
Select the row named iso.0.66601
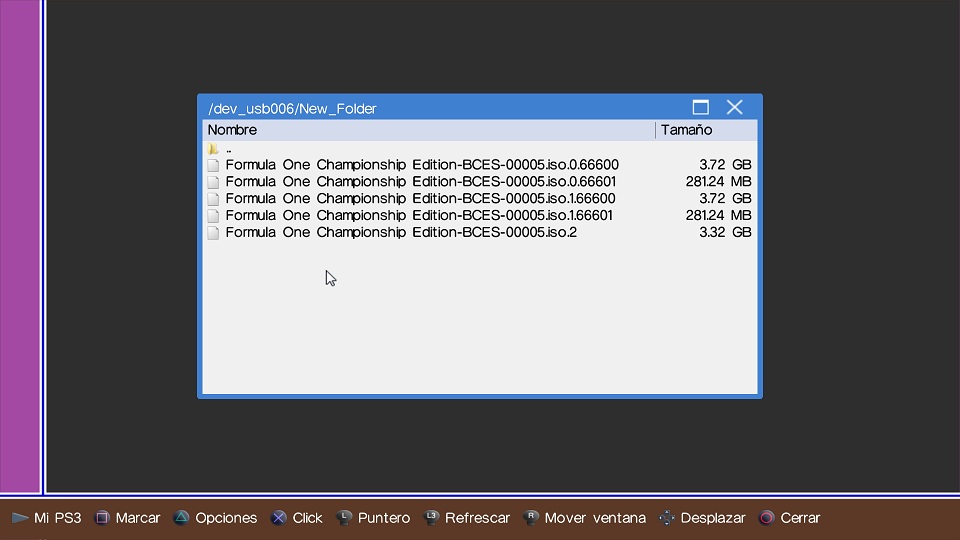point(479,182)
